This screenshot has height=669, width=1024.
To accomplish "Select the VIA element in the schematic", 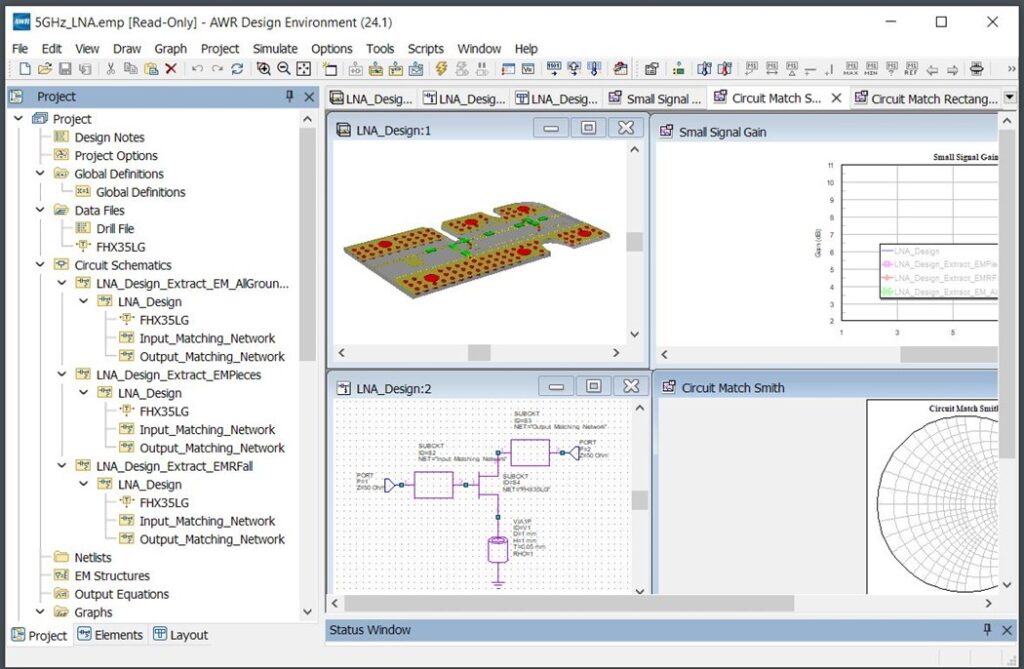I will (498, 550).
